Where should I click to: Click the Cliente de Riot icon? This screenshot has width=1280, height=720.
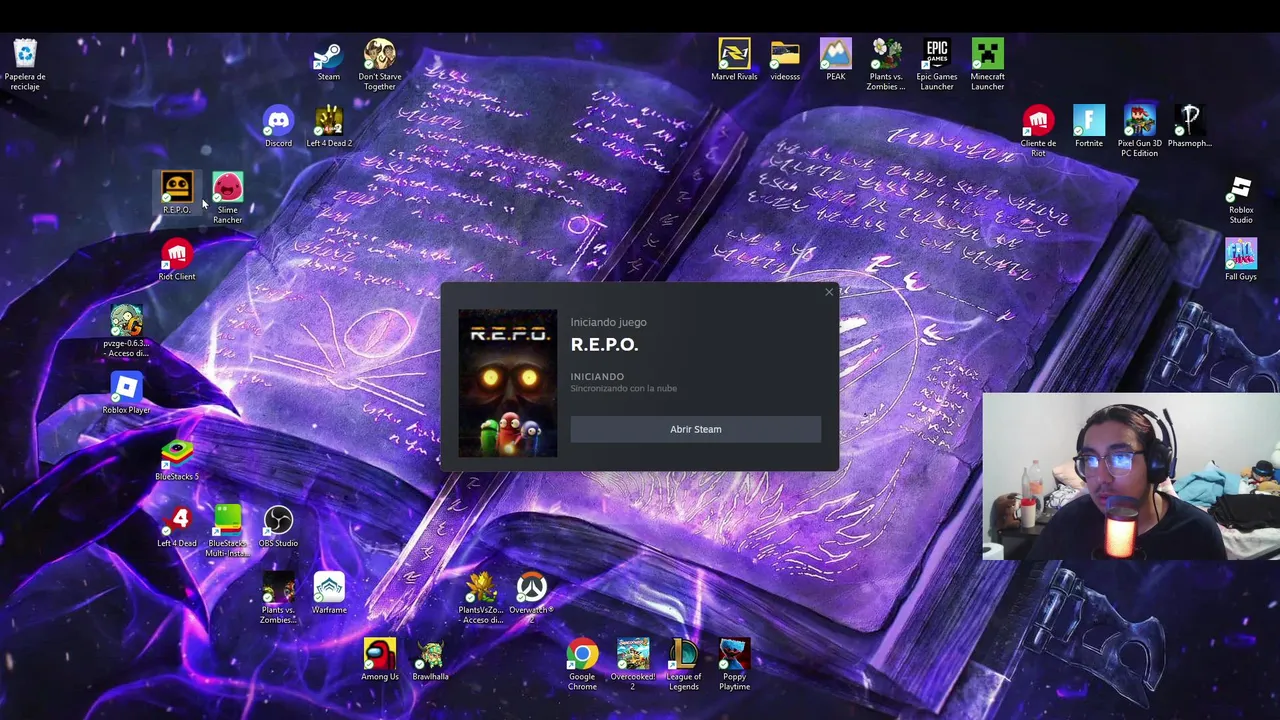[1038, 131]
